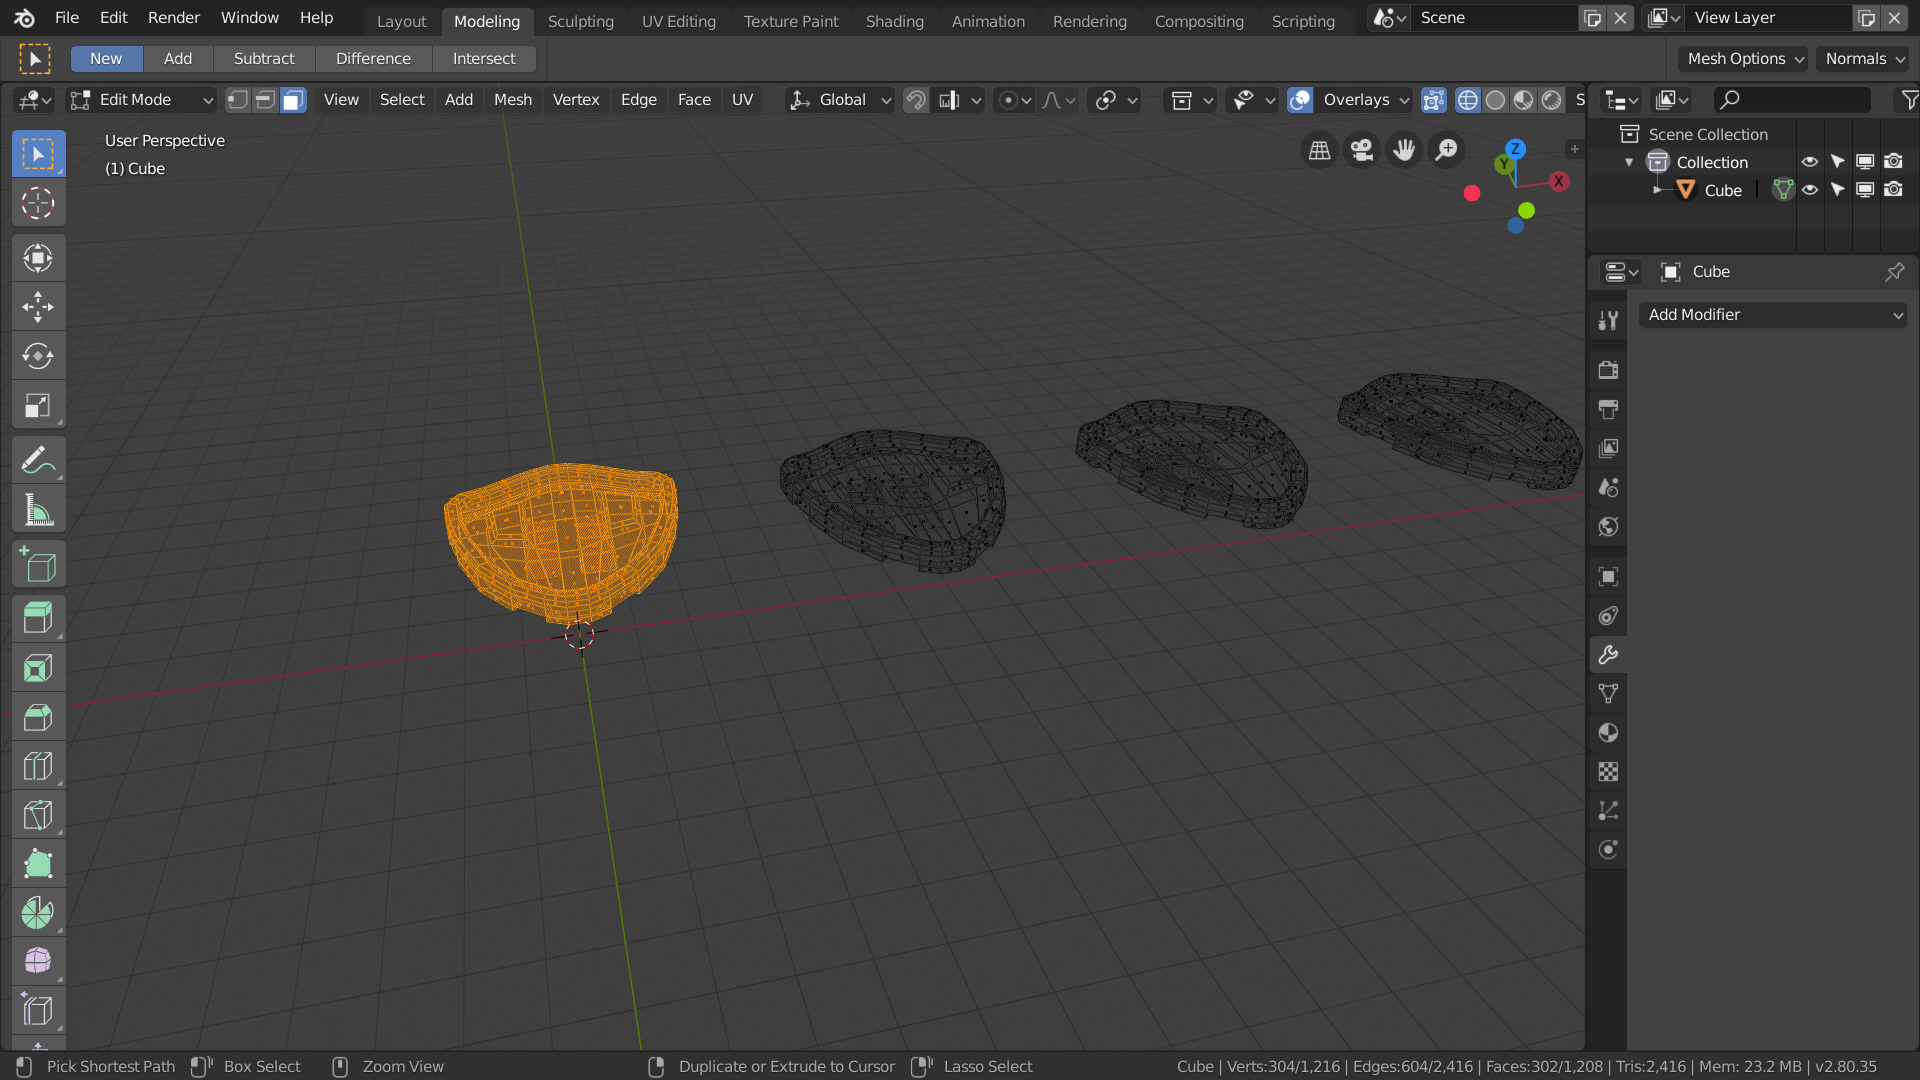Open the Texture checker properties tab

coord(1608,772)
